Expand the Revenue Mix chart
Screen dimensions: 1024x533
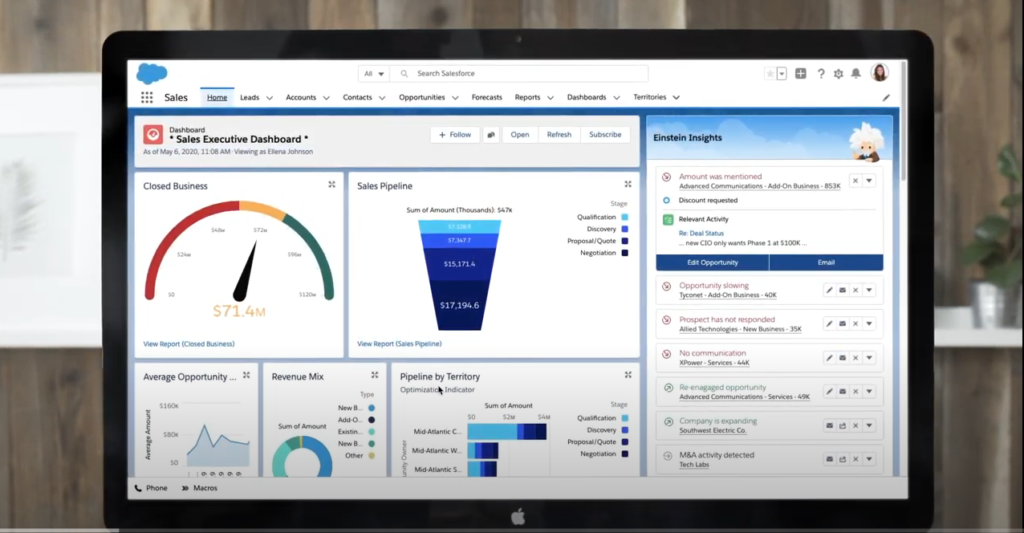coord(374,375)
